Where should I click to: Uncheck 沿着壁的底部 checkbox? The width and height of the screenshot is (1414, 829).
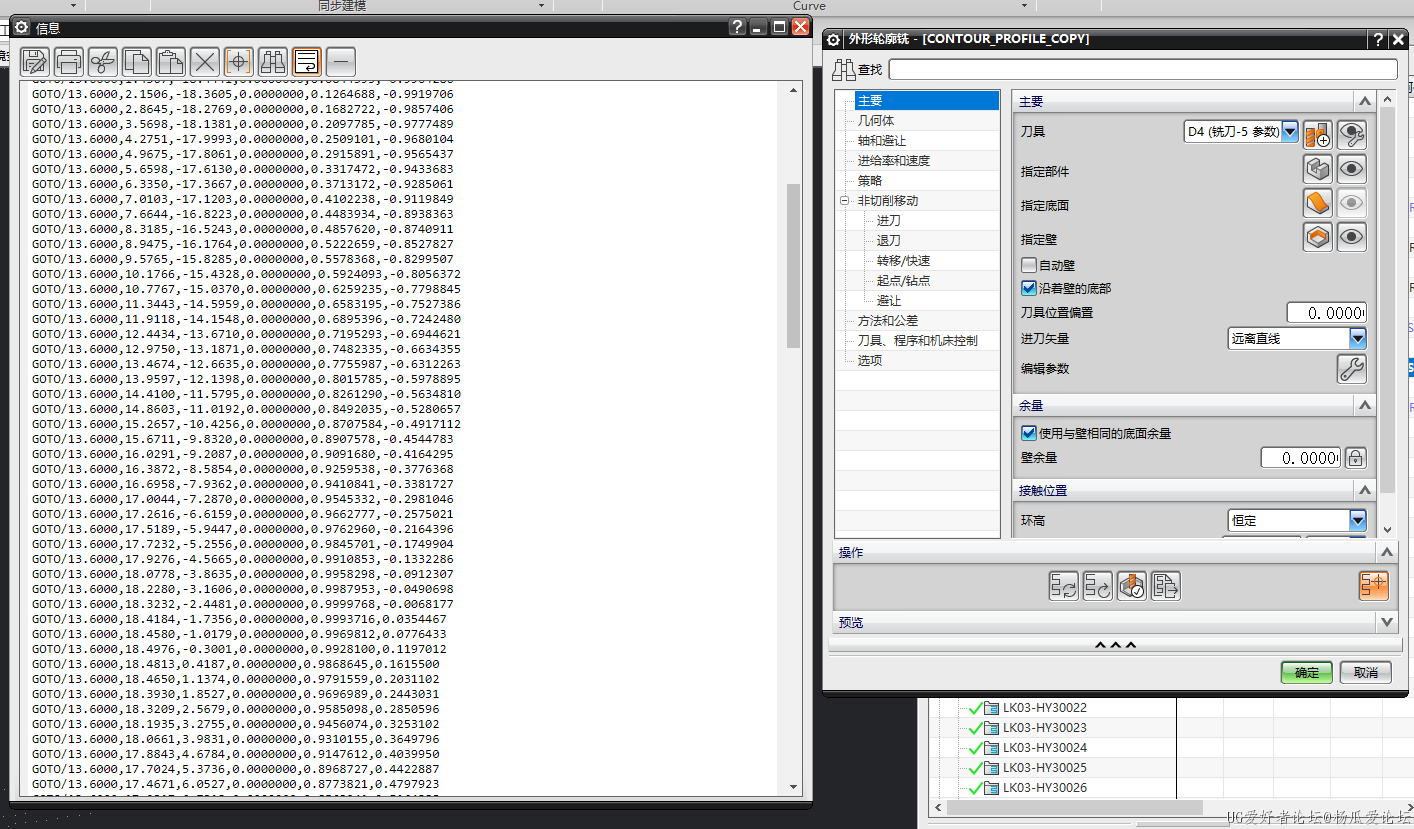pyautogui.click(x=1029, y=288)
